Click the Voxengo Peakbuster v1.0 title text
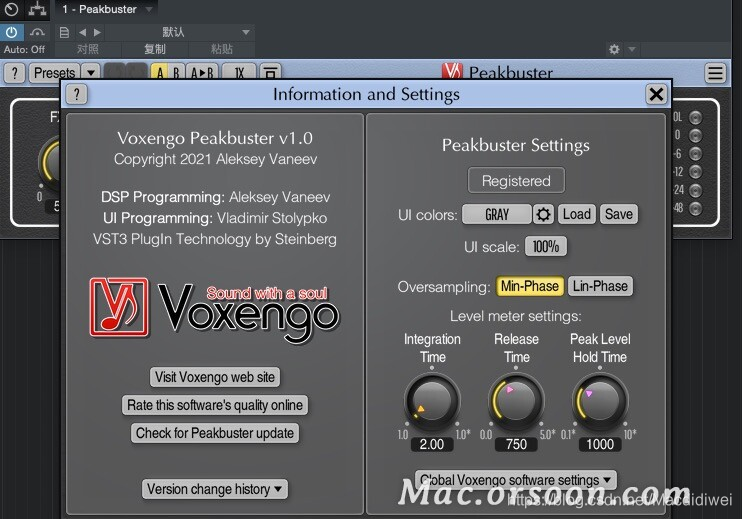The height and width of the screenshot is (519, 742). point(215,138)
